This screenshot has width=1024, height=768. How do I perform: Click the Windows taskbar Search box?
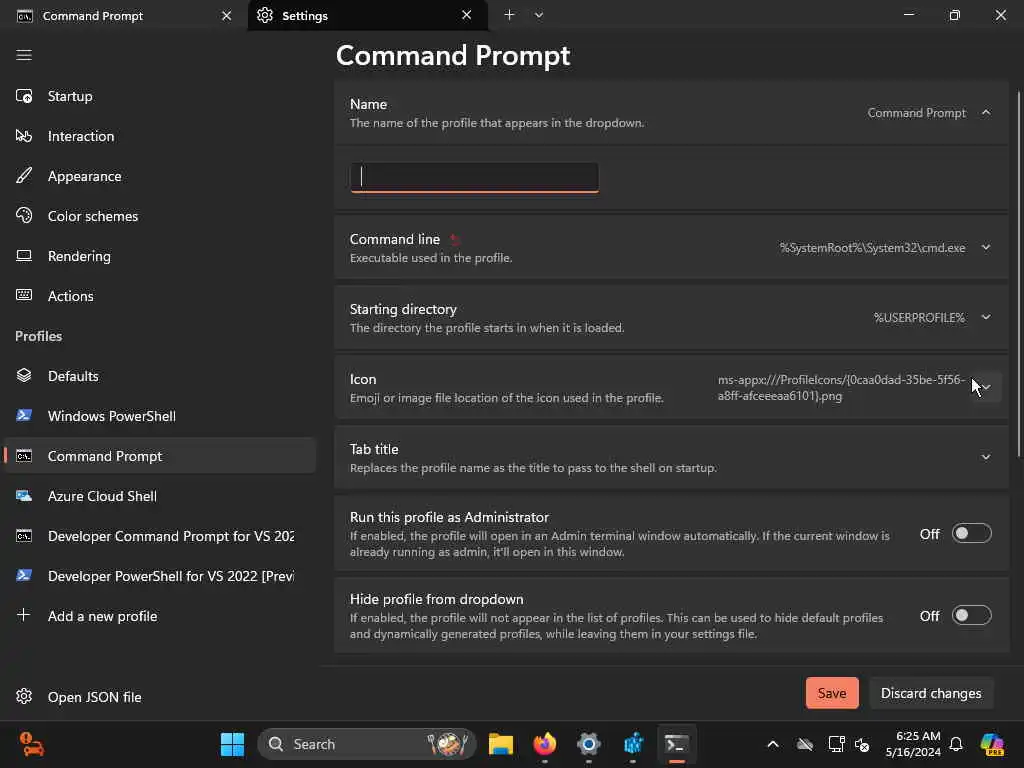pyautogui.click(x=367, y=744)
